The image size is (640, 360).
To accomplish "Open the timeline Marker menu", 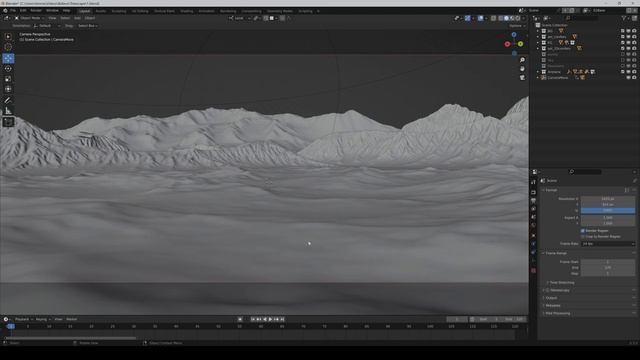I will (71, 320).
